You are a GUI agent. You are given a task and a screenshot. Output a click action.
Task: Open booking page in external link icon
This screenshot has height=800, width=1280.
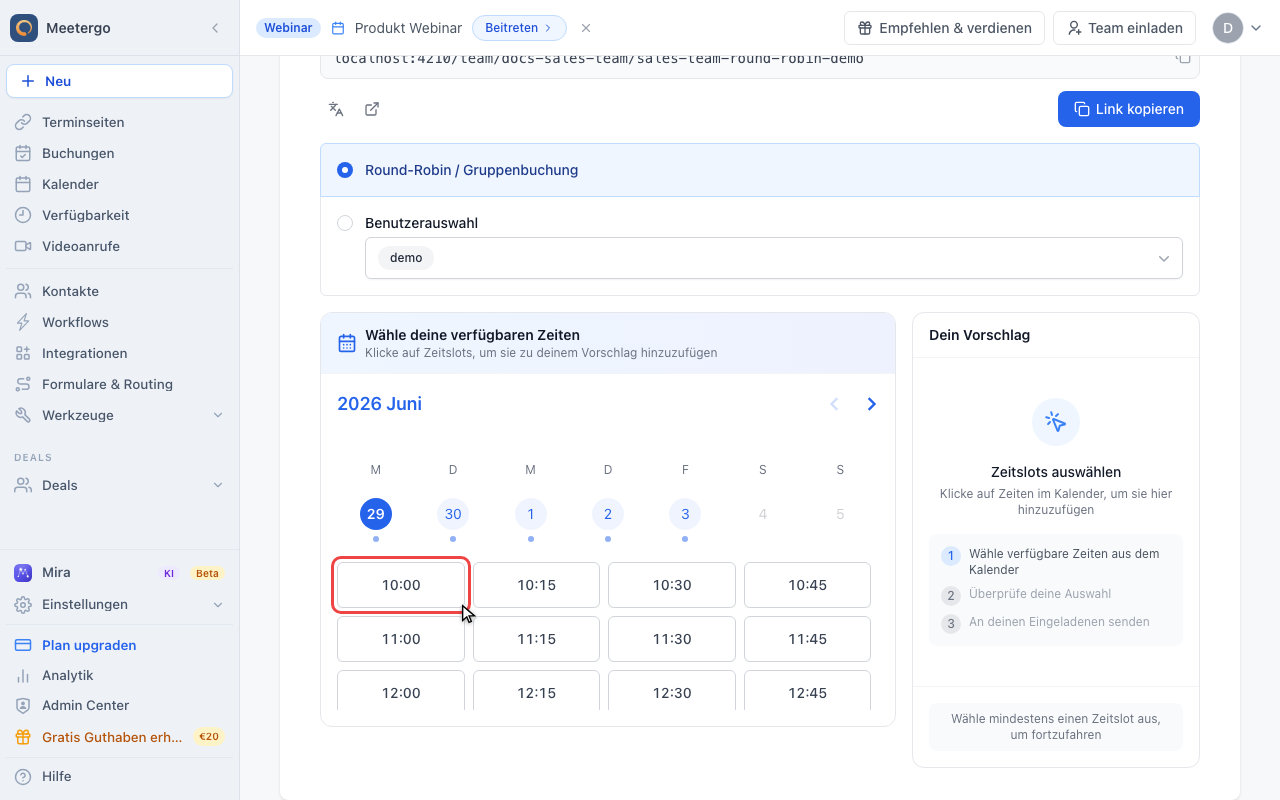[372, 109]
